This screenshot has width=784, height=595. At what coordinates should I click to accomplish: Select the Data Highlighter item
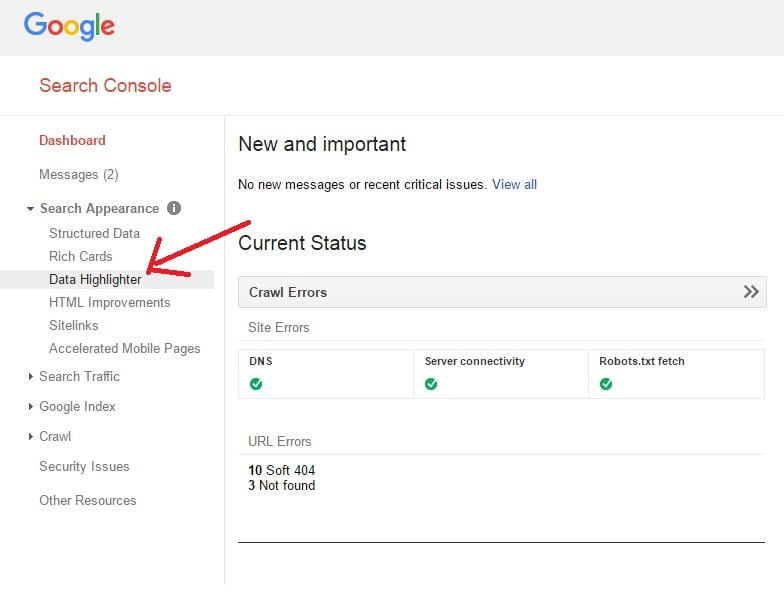(95, 279)
